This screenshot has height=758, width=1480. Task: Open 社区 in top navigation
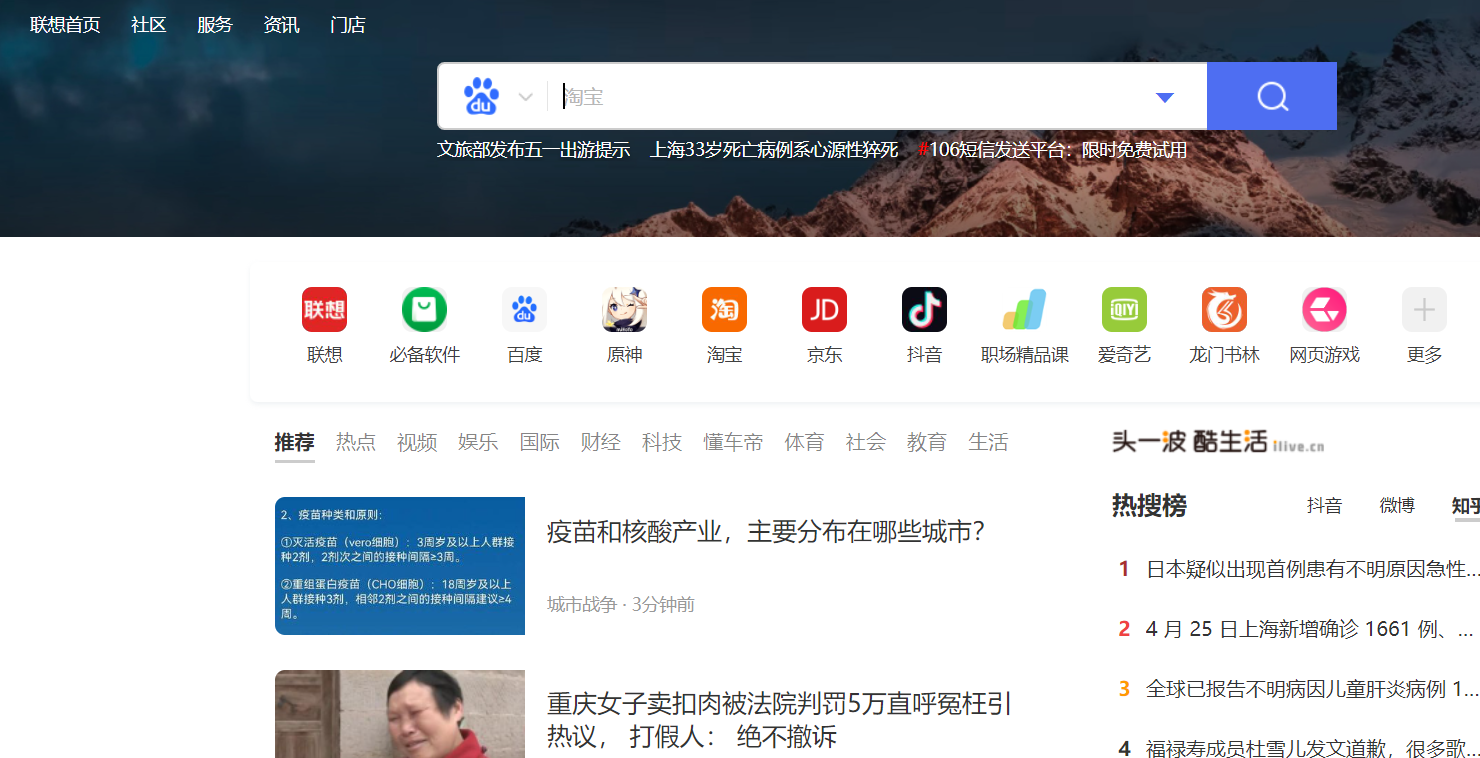149,25
